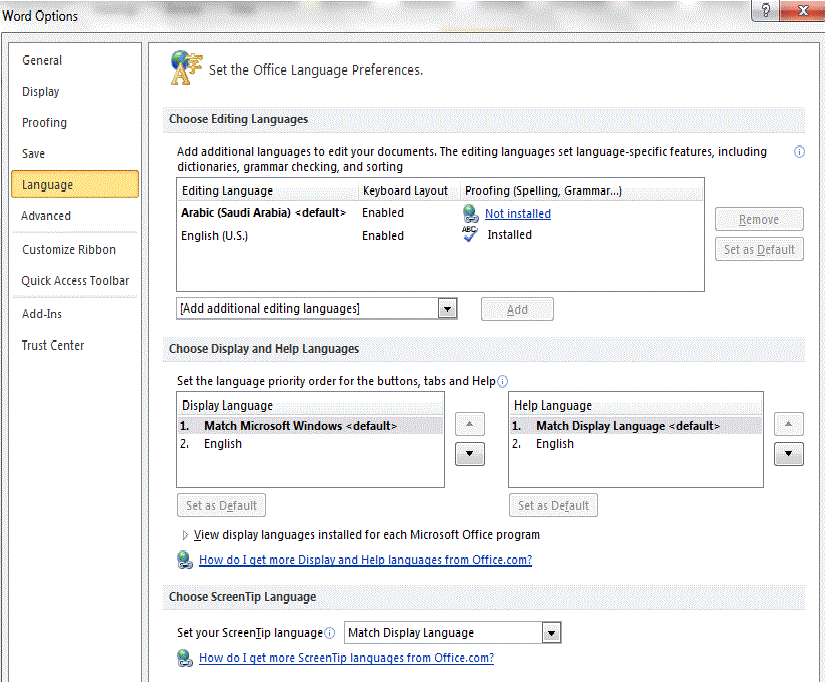Open How do I get more Display and Help languages link
The image size is (825, 682).
pyautogui.click(x=366, y=560)
